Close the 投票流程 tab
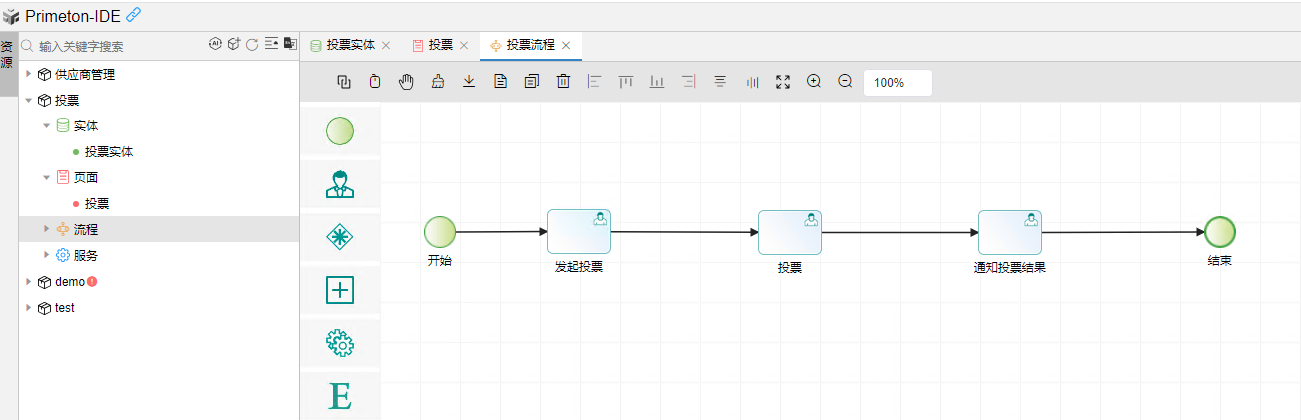The height and width of the screenshot is (420, 1301). coord(566,45)
